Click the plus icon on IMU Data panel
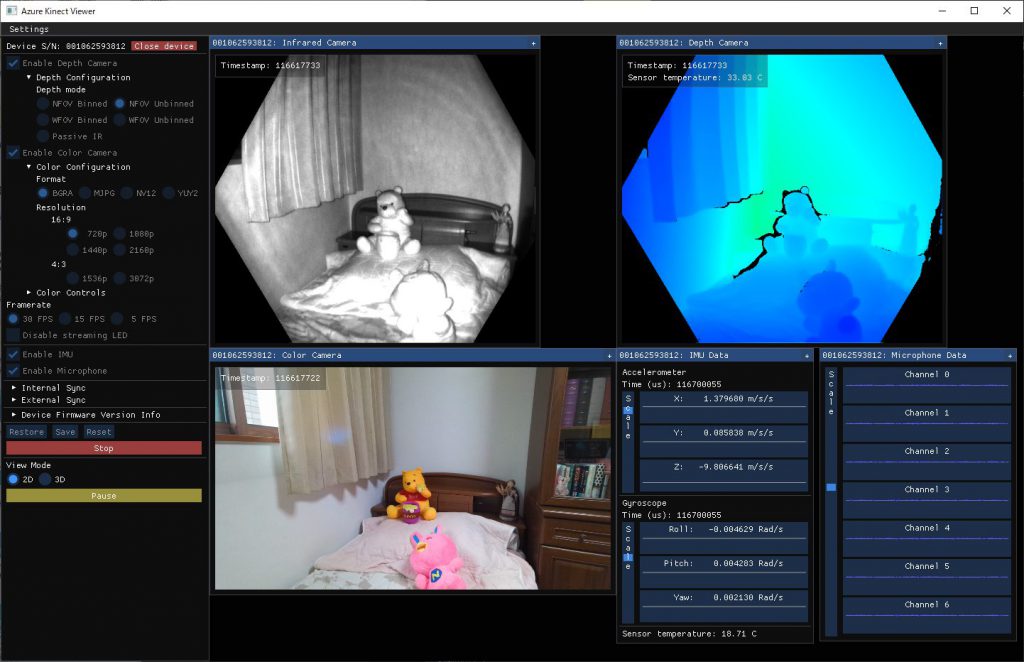The image size is (1024, 662). point(807,356)
